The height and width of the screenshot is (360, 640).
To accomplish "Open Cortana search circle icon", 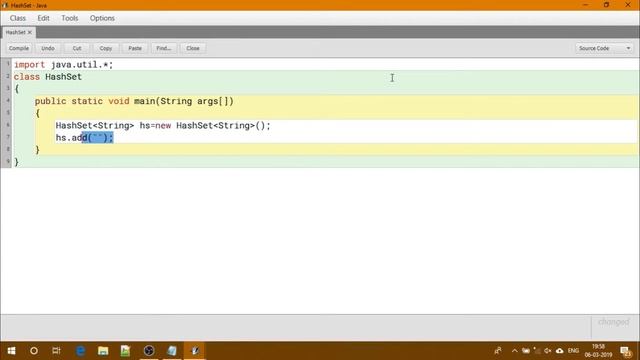I will 34,351.
